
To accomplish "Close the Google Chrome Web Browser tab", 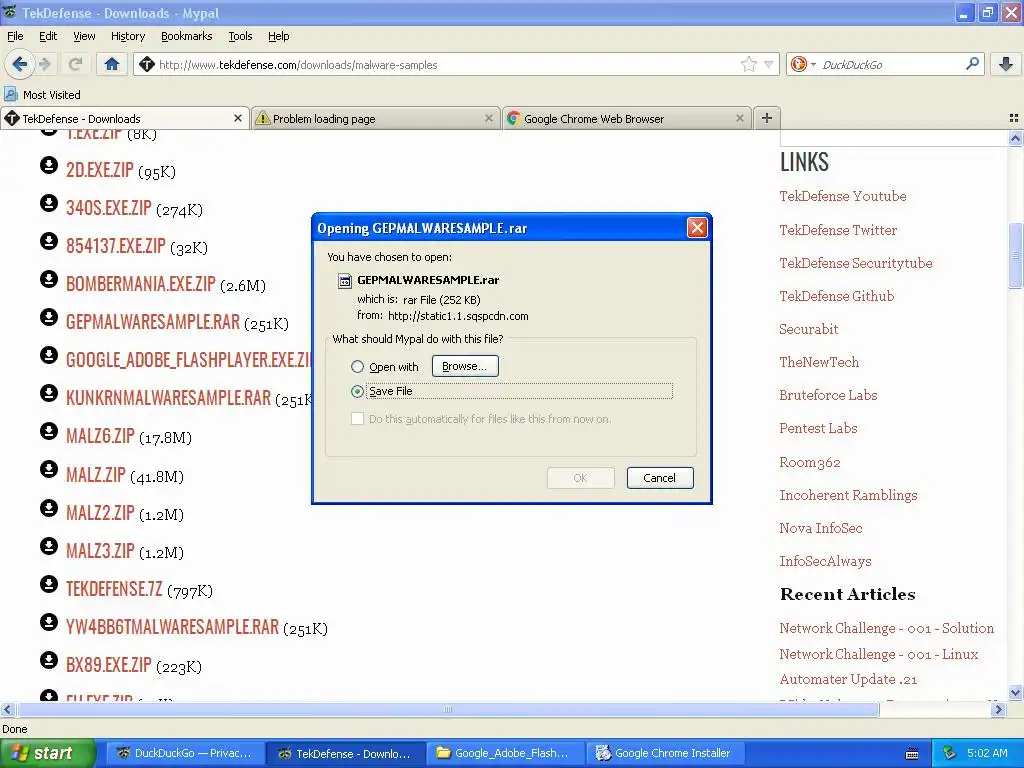I will (x=739, y=118).
